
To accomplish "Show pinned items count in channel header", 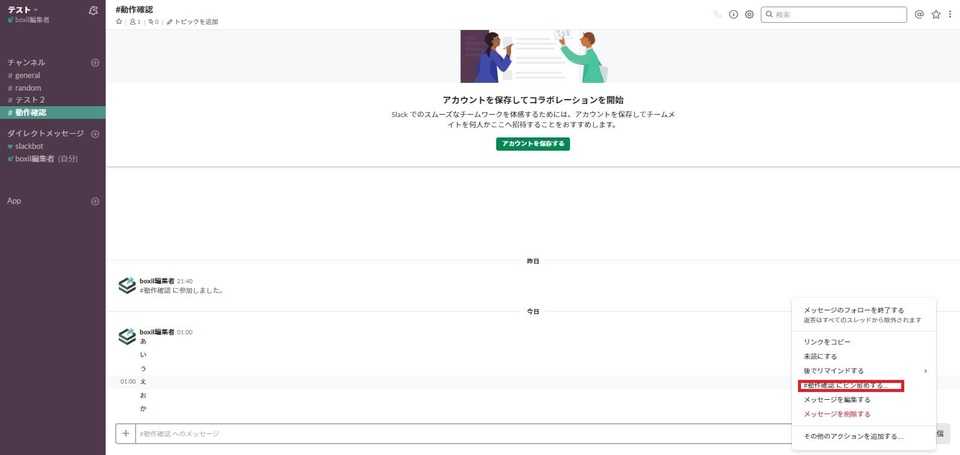I will tap(153, 21).
